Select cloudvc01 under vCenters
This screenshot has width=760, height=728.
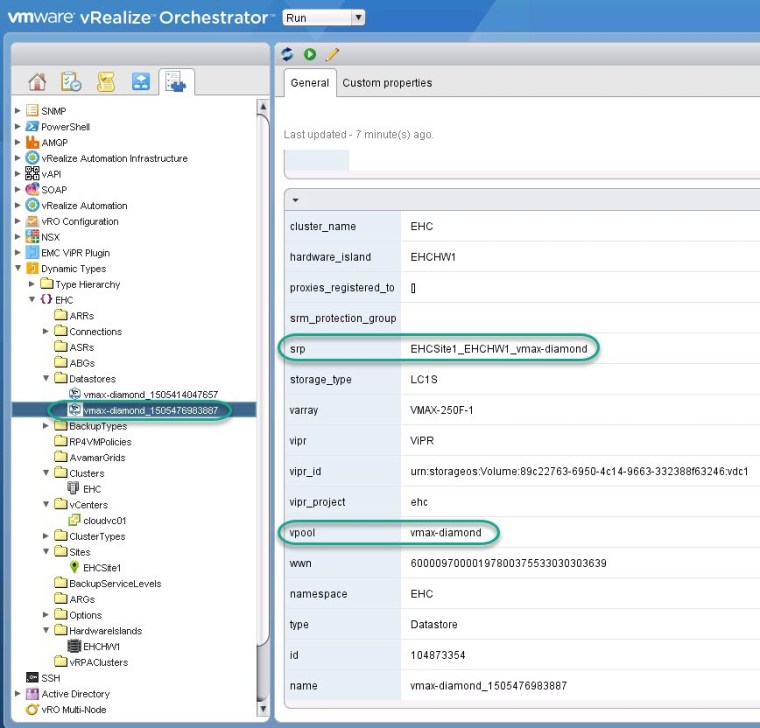click(104, 521)
